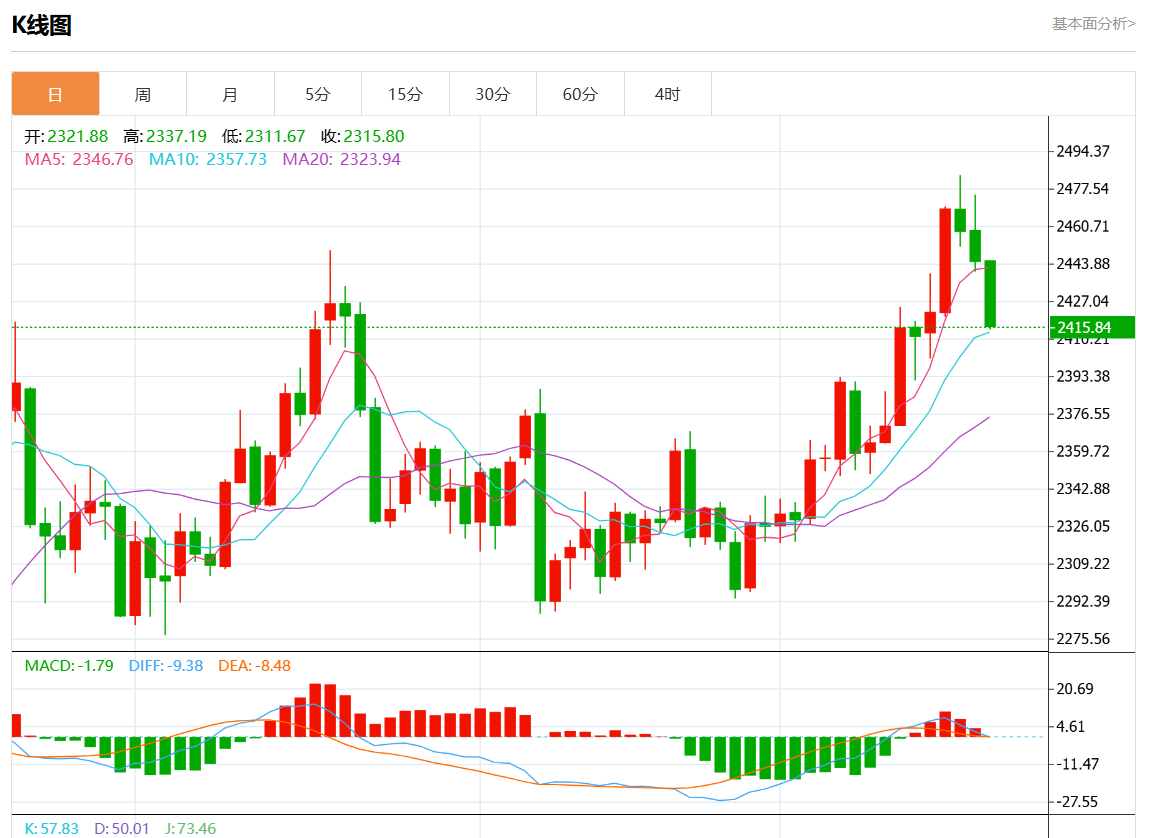1150x838 pixels.
Task: Click the latest green candlestick at chart's right end
Action: click(x=990, y=293)
